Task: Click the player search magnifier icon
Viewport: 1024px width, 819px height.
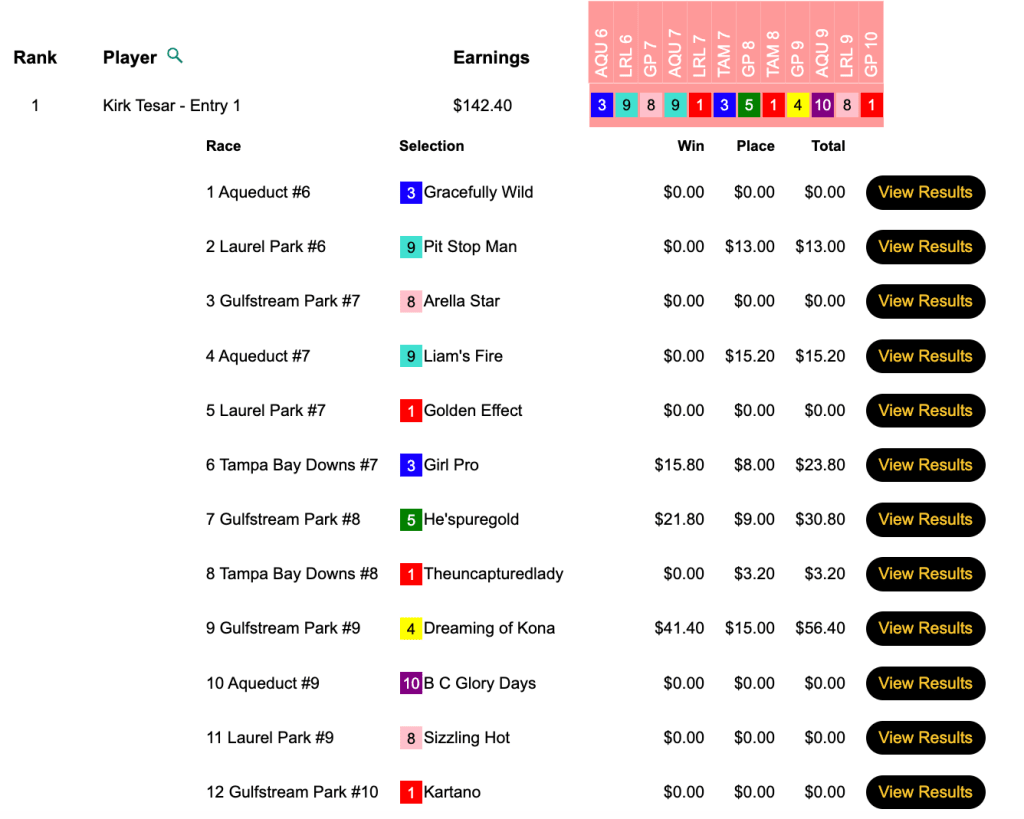Action: pos(175,56)
